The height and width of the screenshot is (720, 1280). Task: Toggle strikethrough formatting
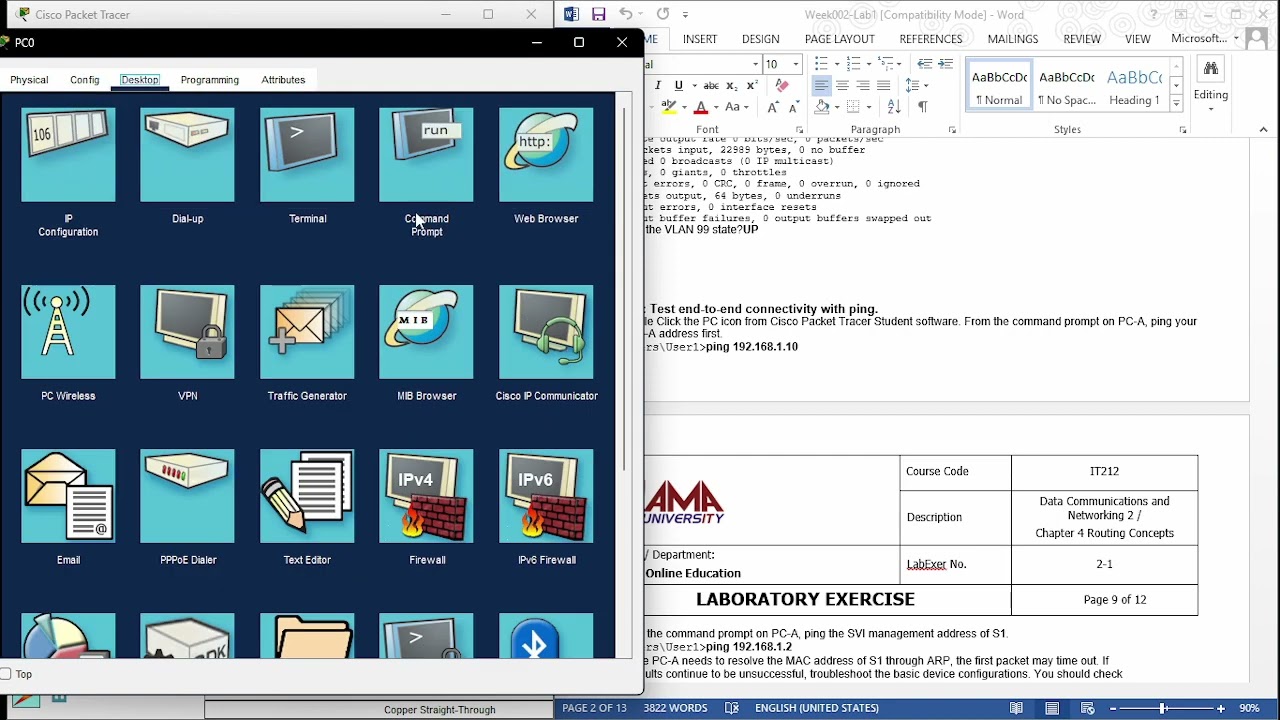pos(711,85)
